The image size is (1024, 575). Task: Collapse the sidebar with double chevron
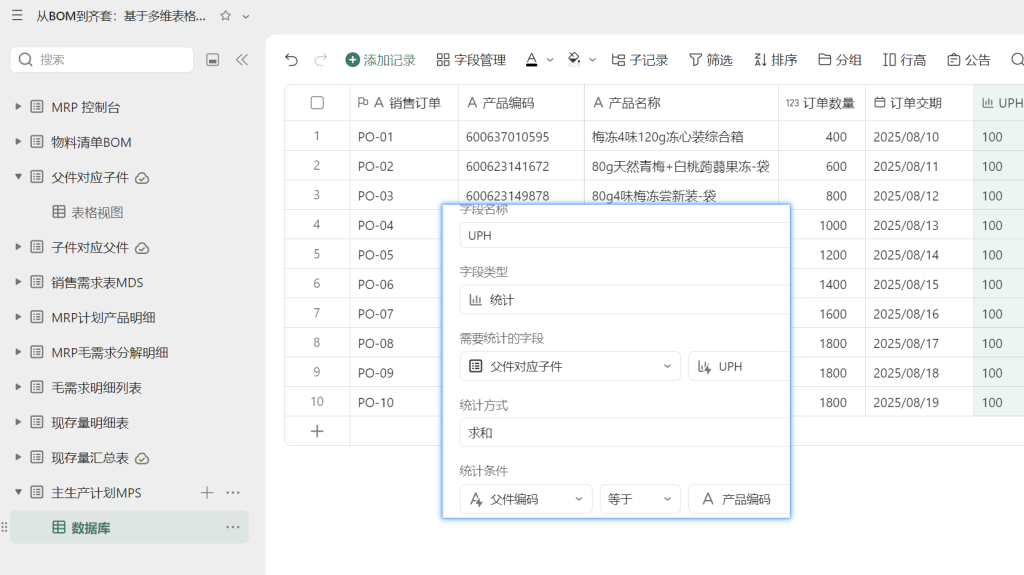242,60
